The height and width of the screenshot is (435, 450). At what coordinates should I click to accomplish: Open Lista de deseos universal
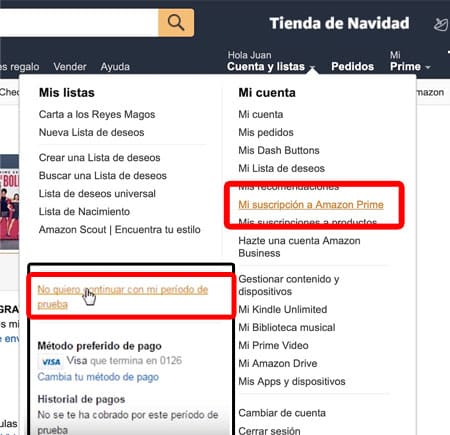pyautogui.click(x=97, y=193)
